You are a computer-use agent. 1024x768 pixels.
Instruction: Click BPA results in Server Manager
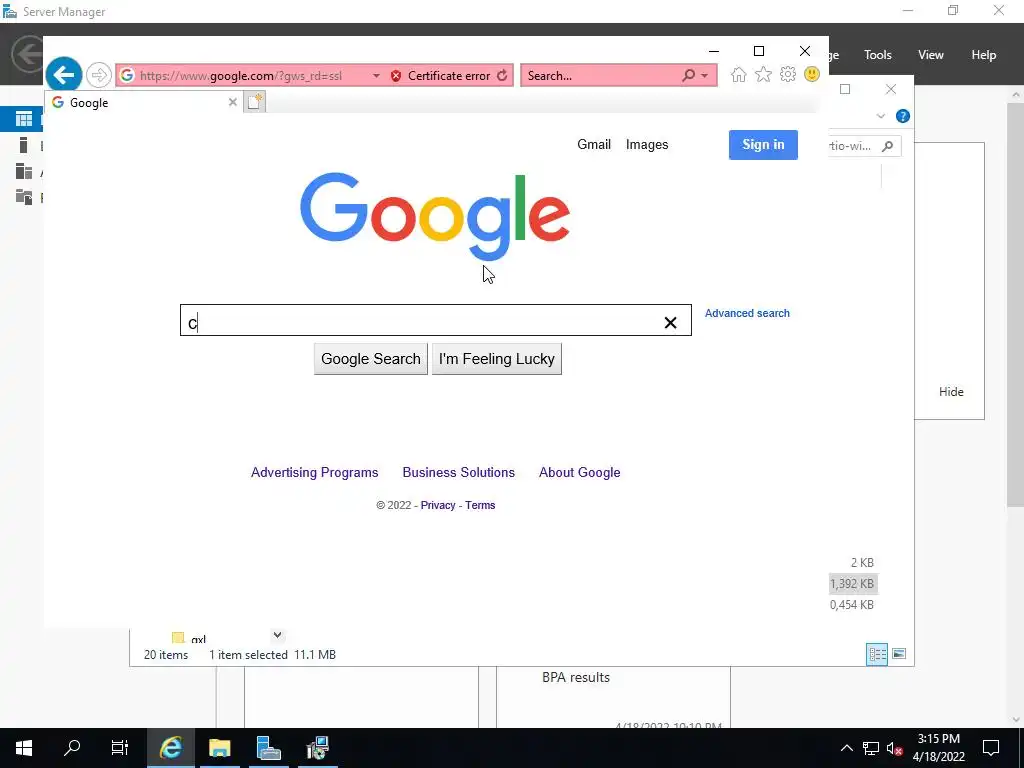[x=575, y=677]
